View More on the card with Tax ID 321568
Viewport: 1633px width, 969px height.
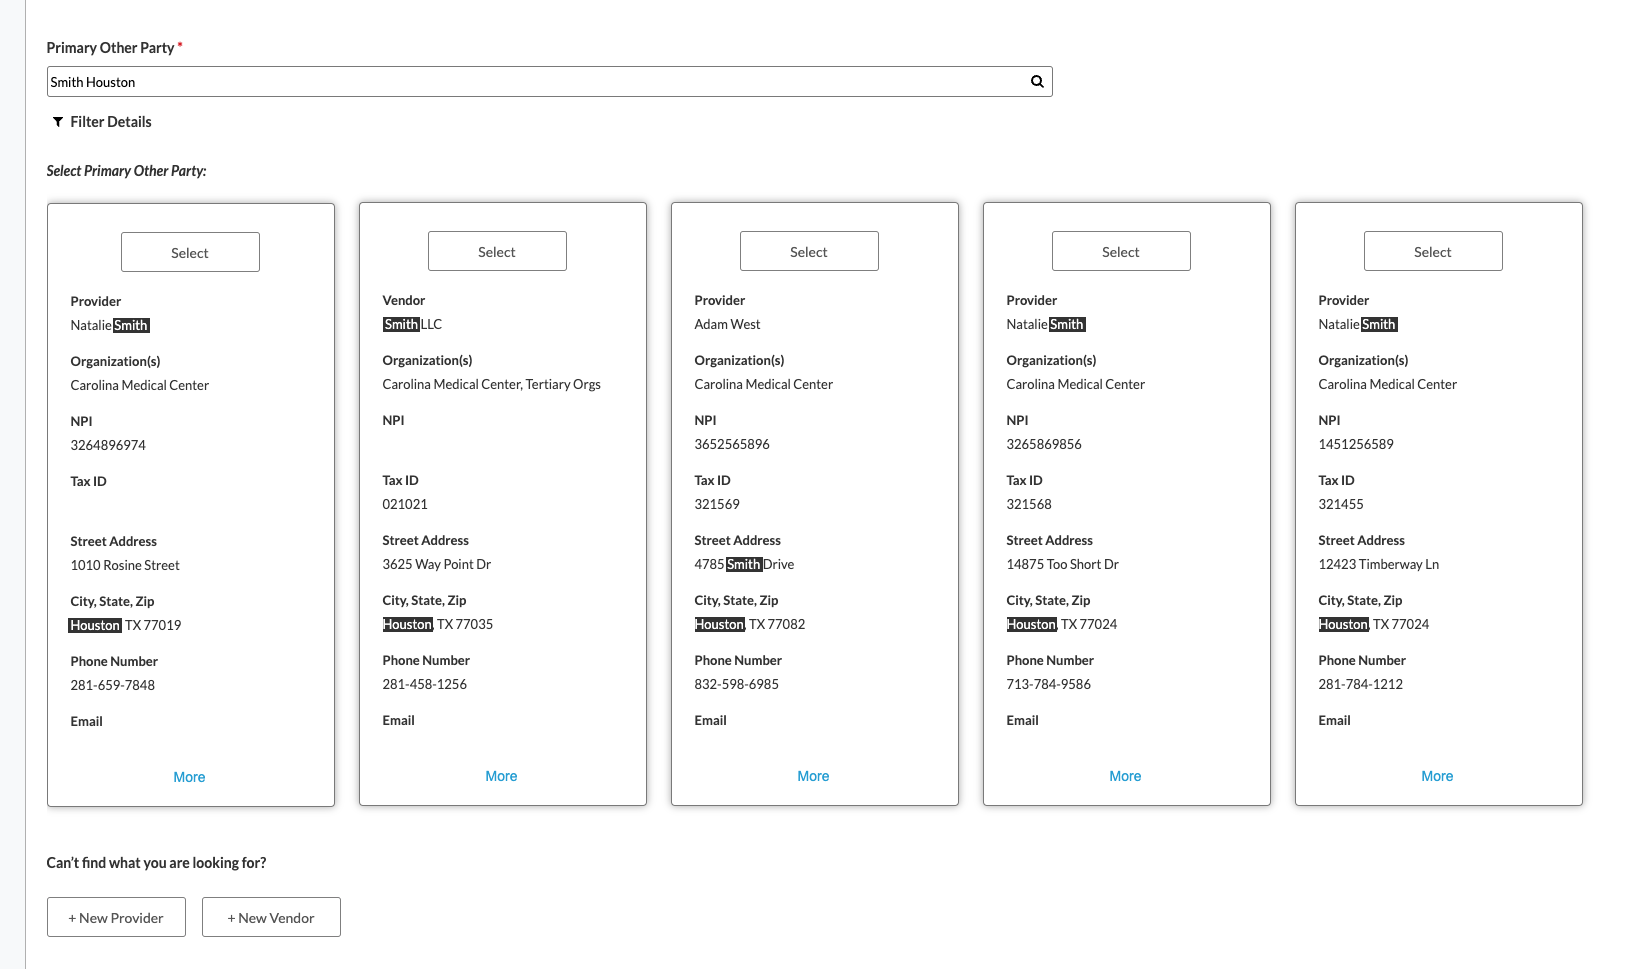(x=1125, y=775)
